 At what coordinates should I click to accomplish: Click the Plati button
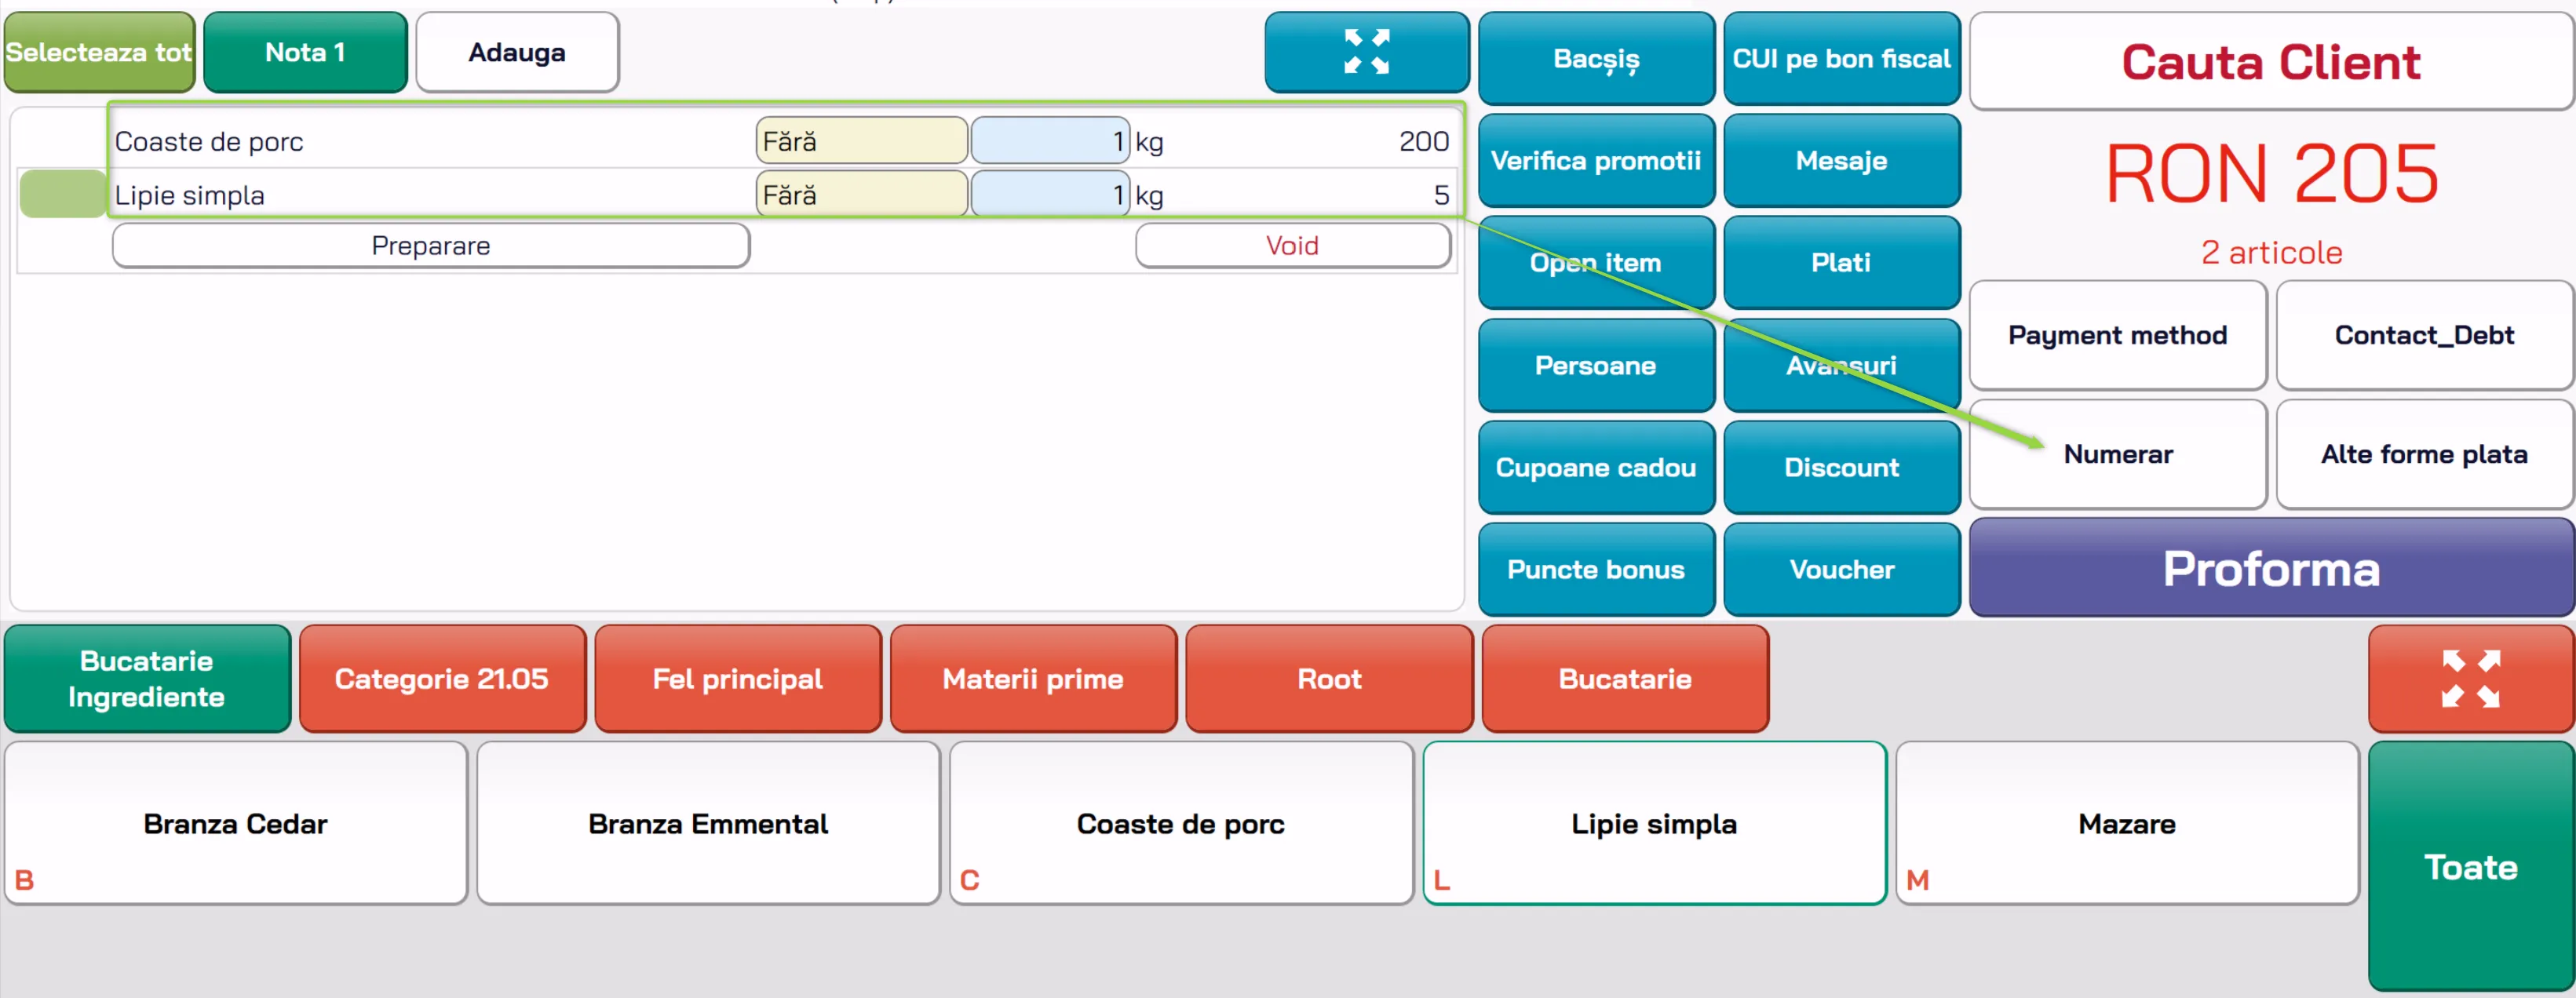(1841, 262)
